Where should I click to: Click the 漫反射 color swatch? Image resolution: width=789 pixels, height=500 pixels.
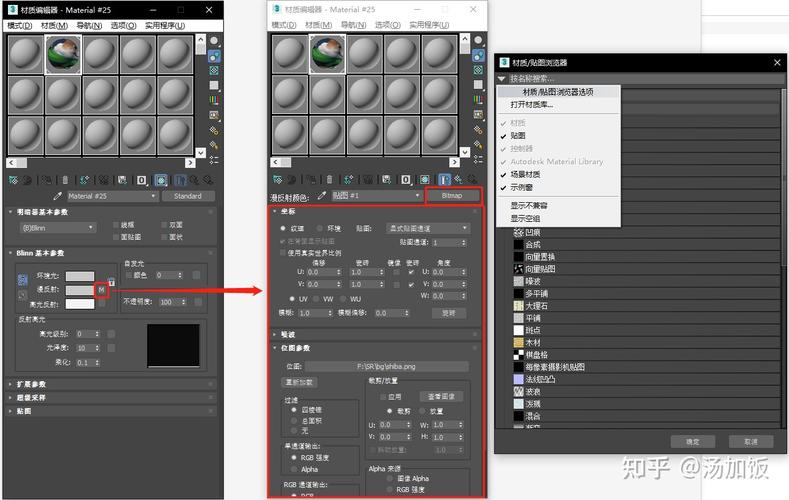[80, 290]
